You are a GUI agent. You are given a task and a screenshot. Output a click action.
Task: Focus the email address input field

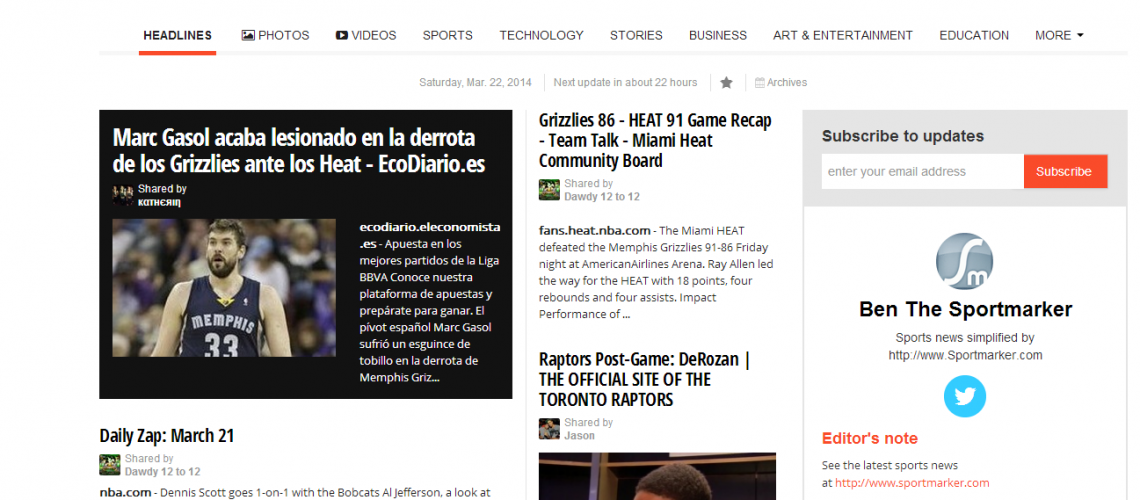[x=923, y=172]
